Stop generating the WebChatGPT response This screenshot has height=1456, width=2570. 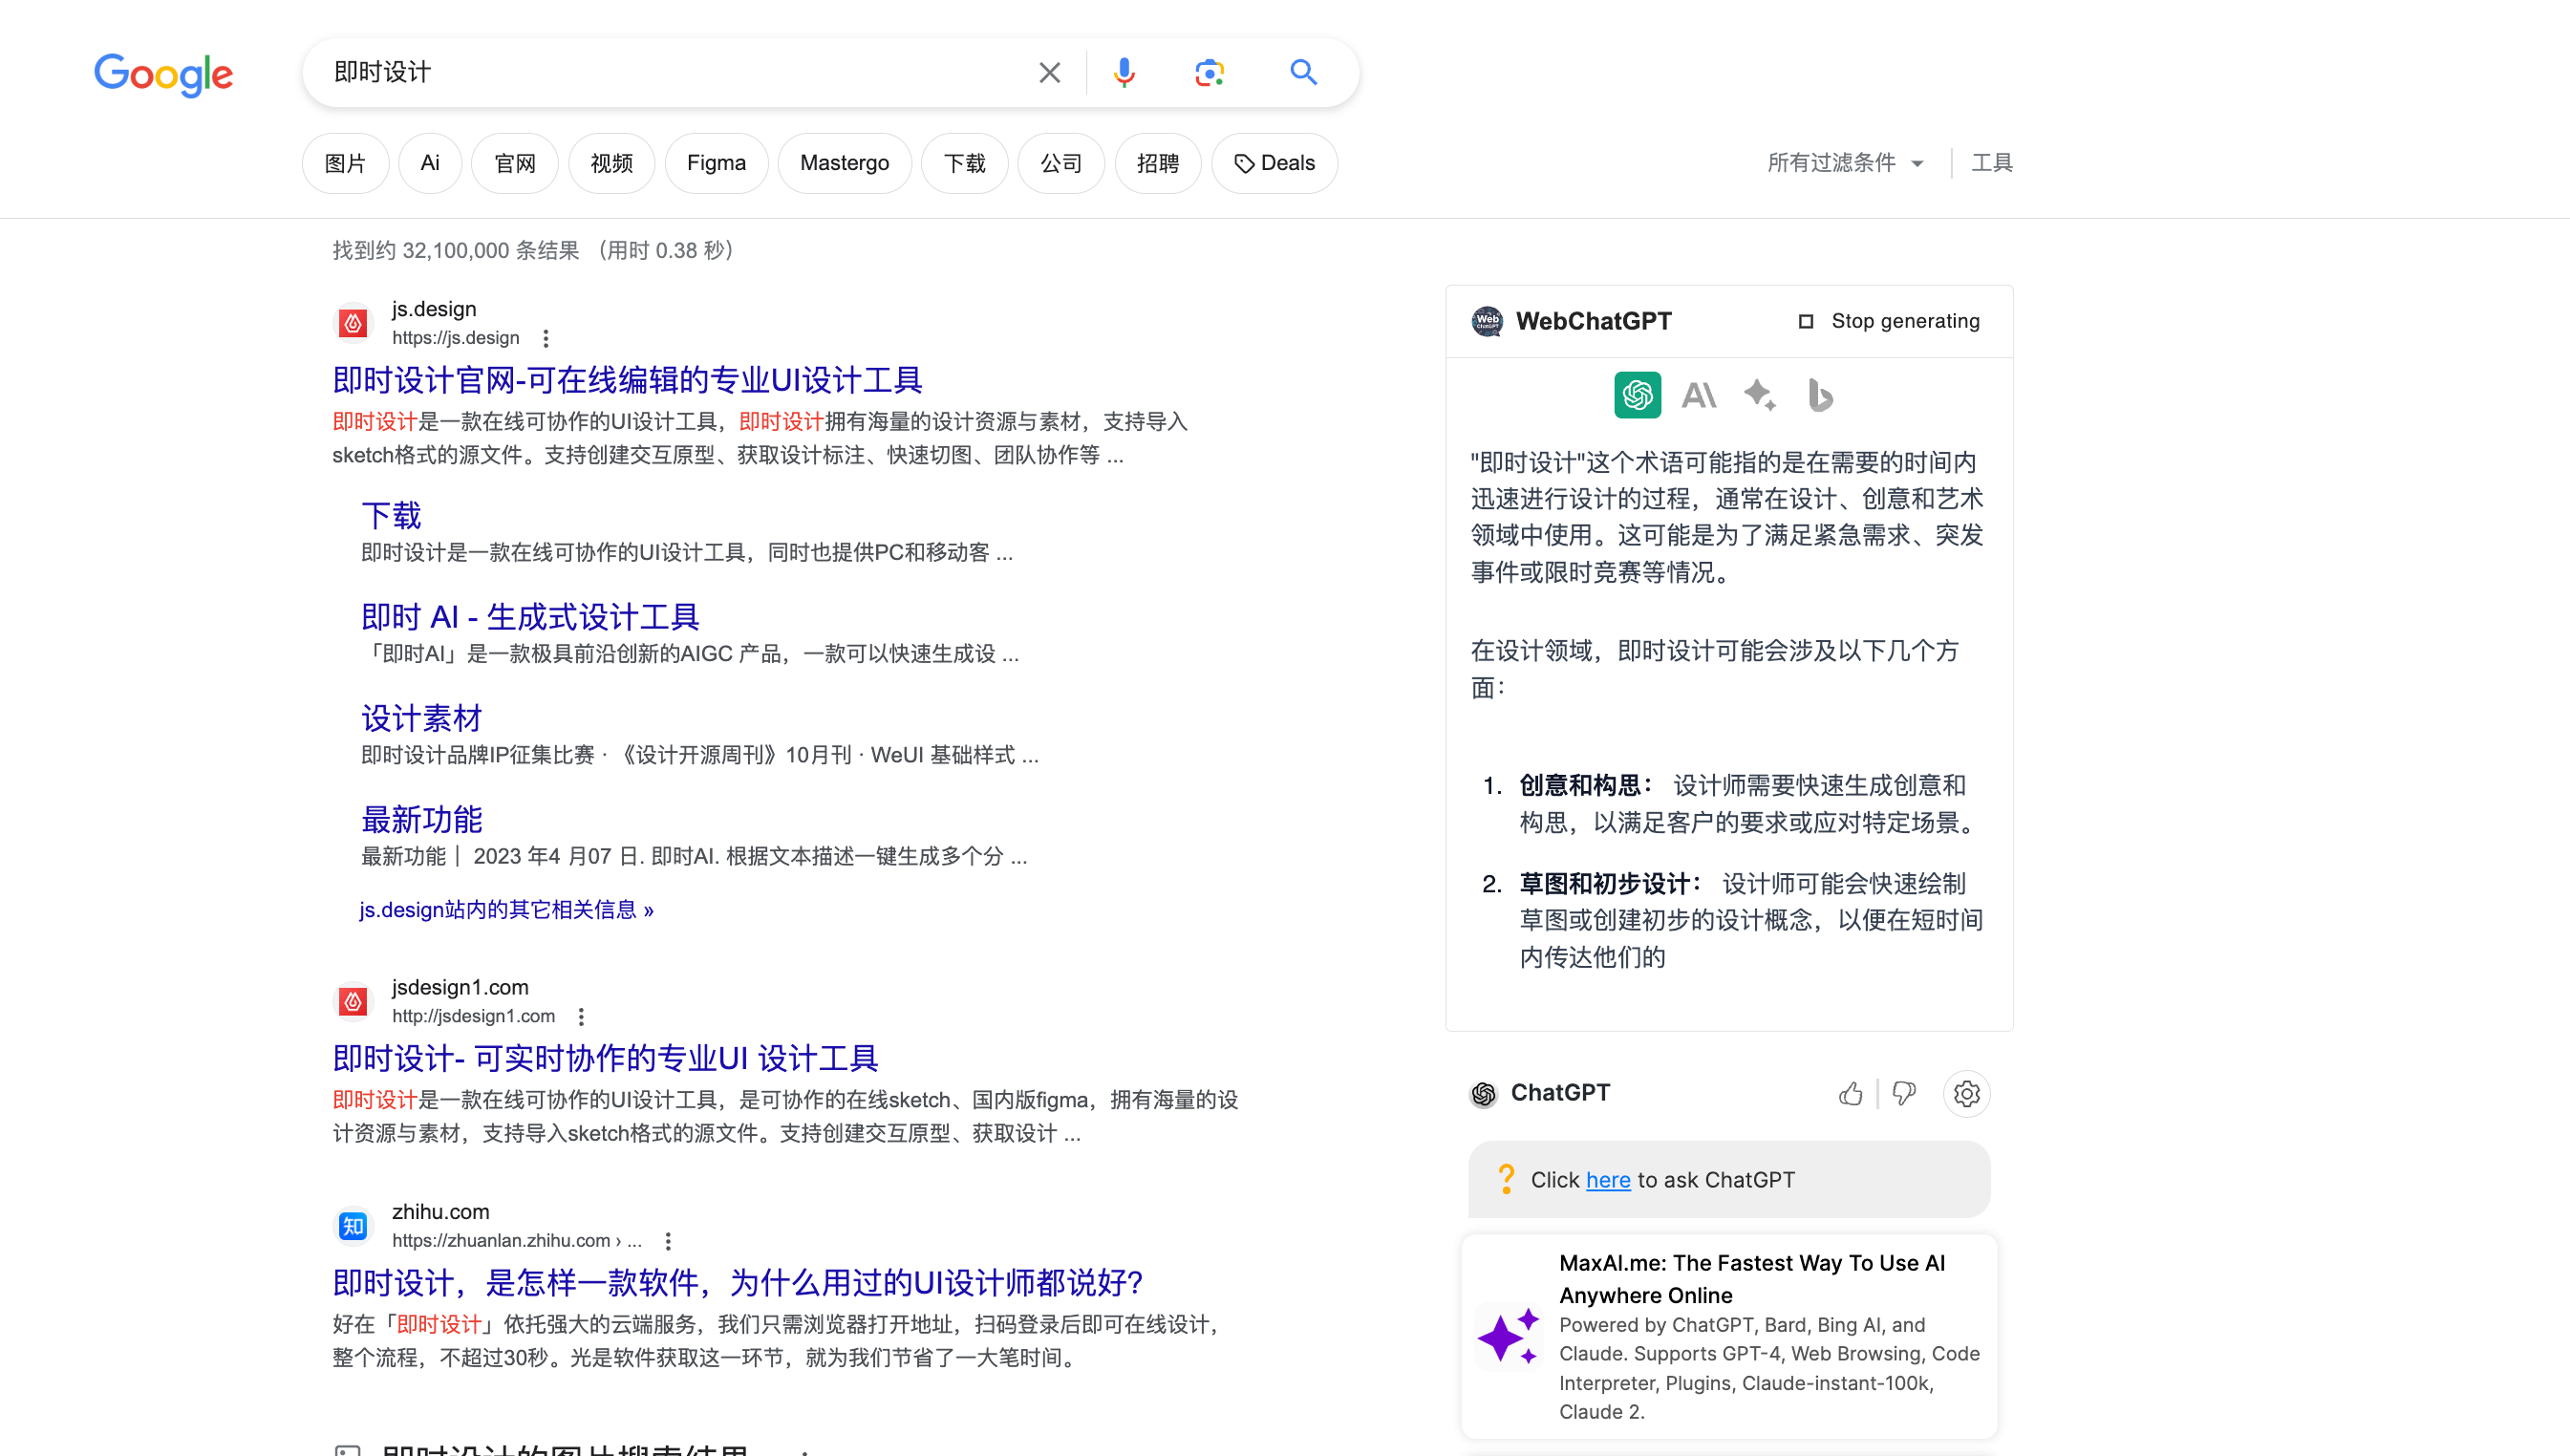(x=1889, y=321)
